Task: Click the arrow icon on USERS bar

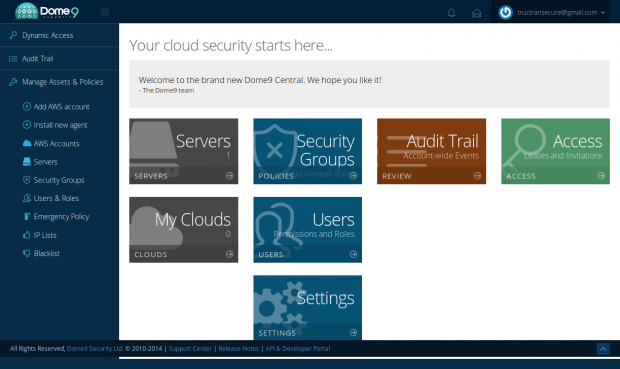Action: pos(353,254)
